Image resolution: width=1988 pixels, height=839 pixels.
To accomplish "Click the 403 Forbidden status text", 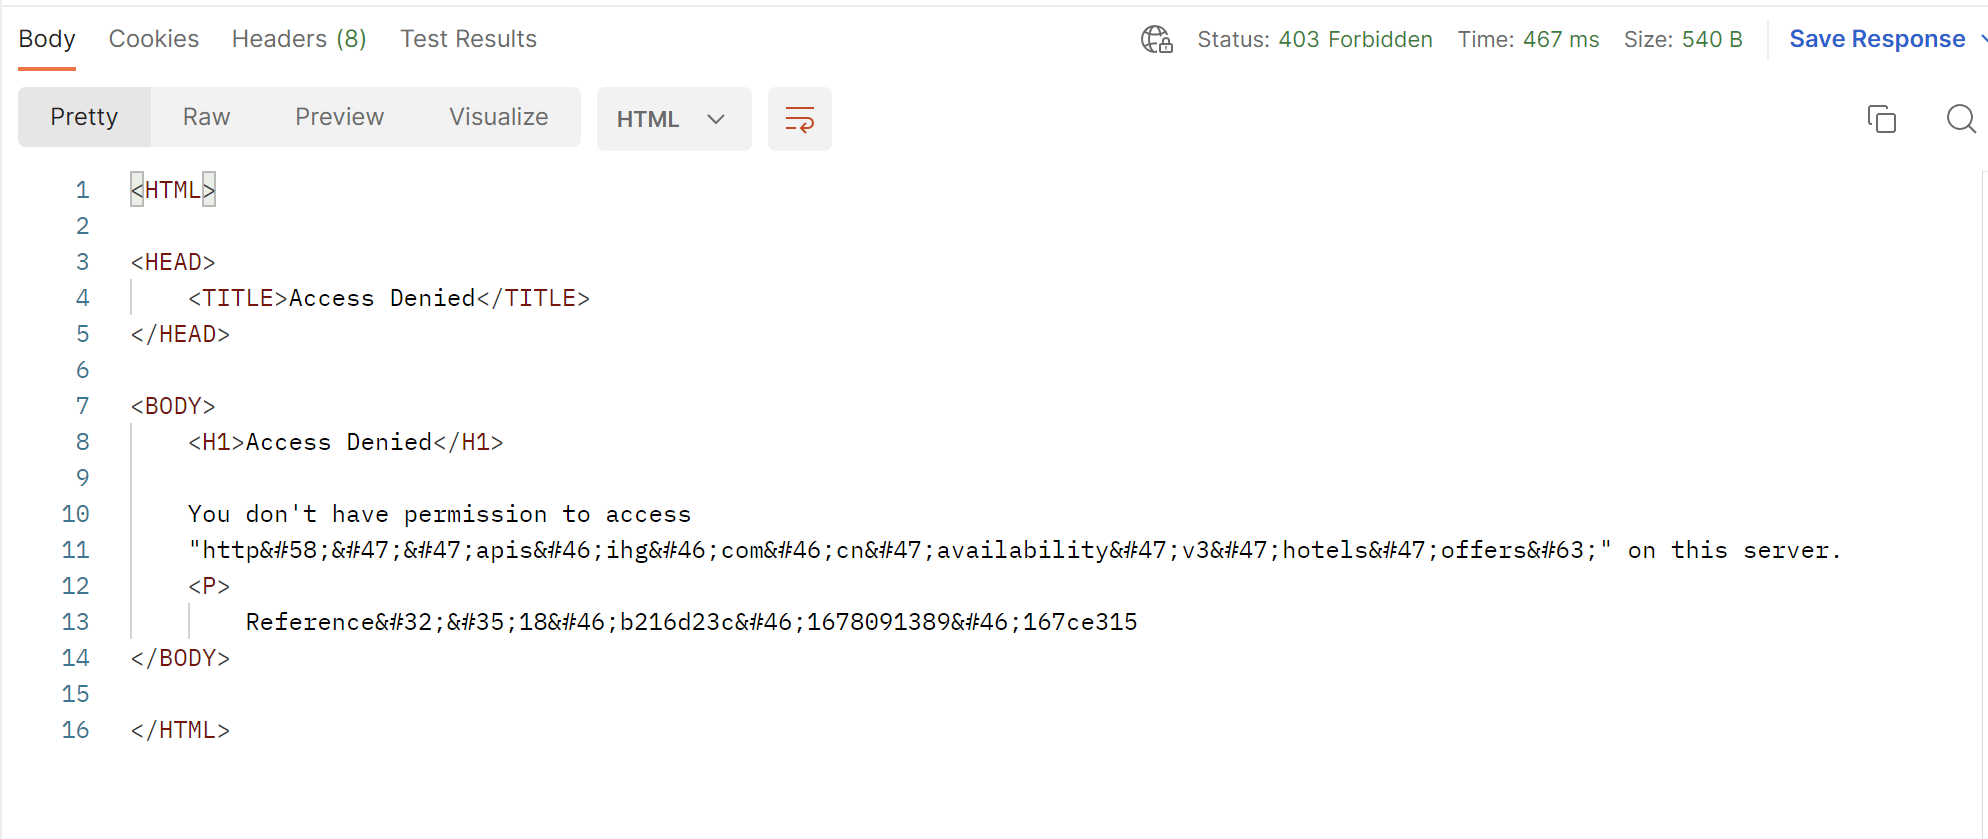I will [x=1355, y=39].
